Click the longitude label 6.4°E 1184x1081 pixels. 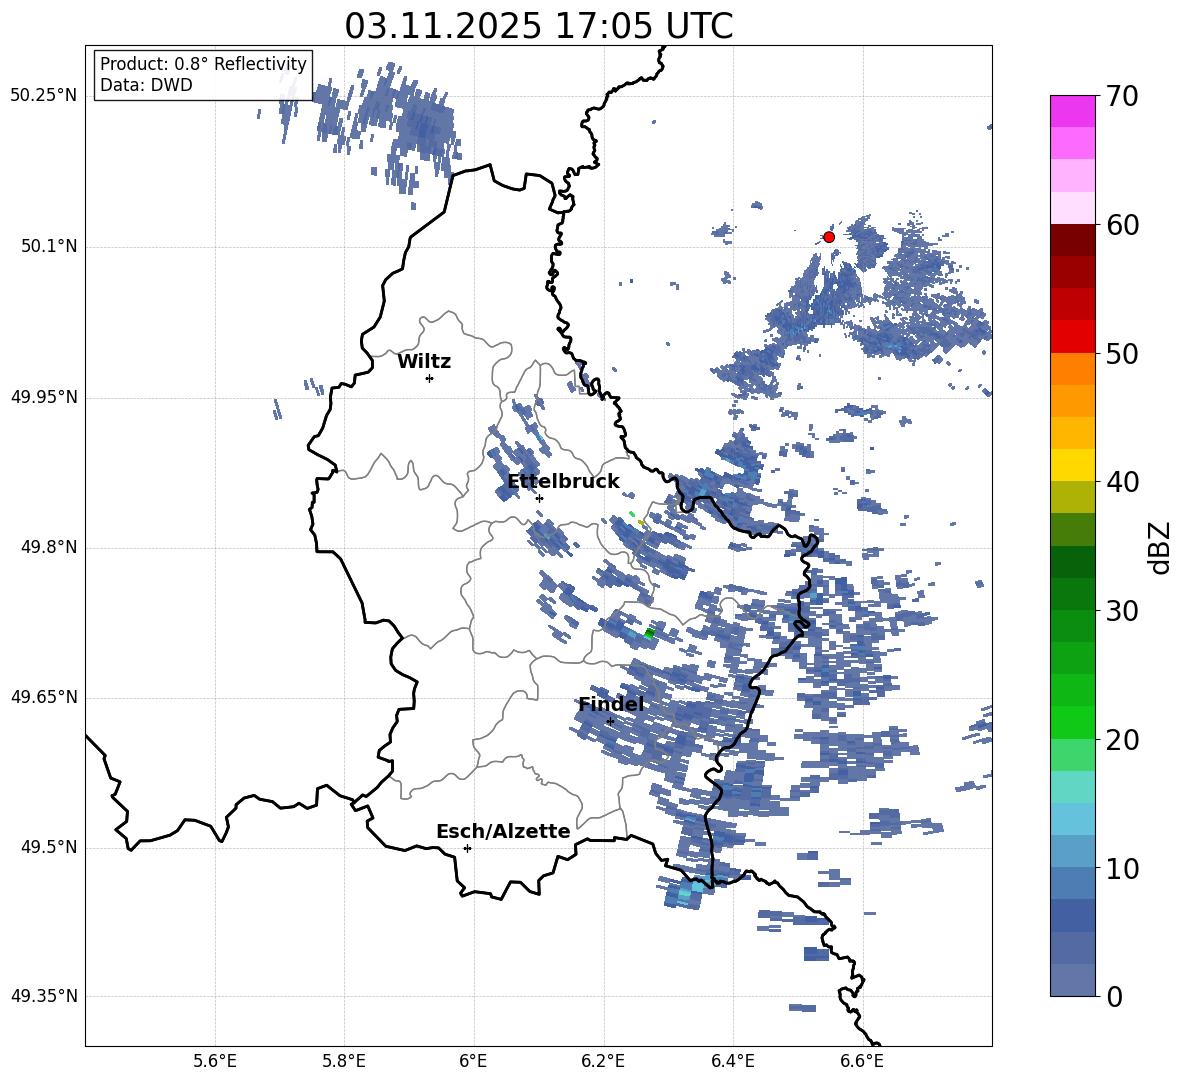pos(732,1061)
